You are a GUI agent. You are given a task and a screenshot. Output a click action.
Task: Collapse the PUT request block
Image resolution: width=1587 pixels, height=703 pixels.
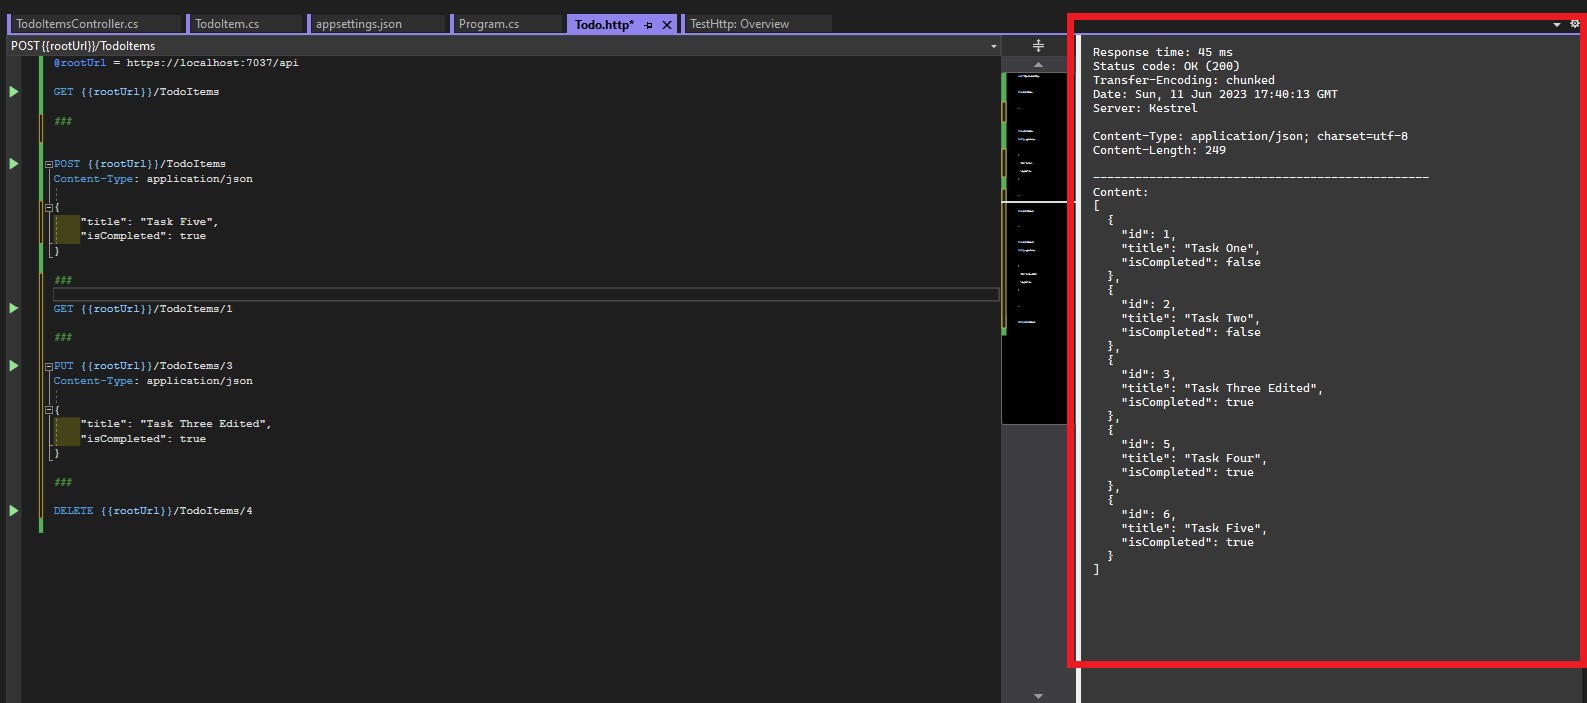pyautogui.click(x=48, y=366)
